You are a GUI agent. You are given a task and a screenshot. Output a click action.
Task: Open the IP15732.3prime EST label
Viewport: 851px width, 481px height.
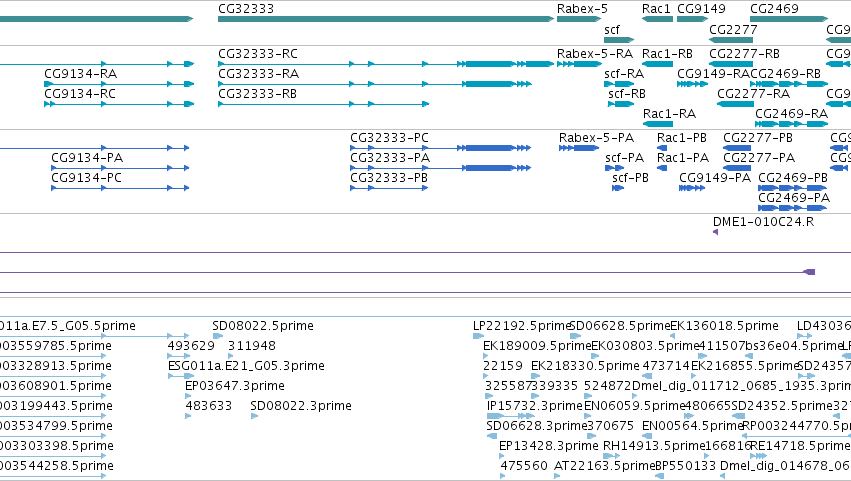pos(535,406)
